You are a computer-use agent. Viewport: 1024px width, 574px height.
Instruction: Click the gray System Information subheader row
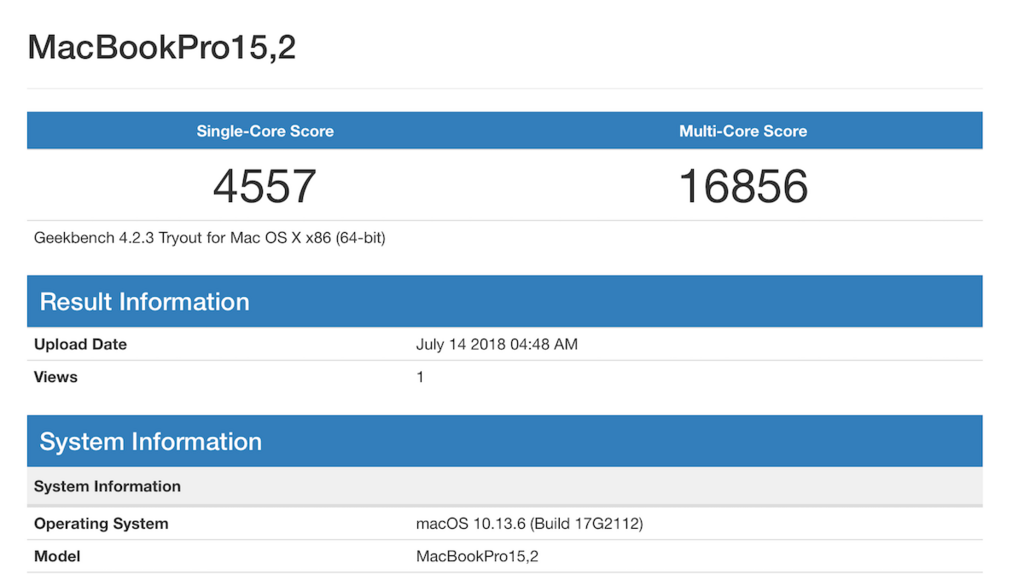[505, 486]
